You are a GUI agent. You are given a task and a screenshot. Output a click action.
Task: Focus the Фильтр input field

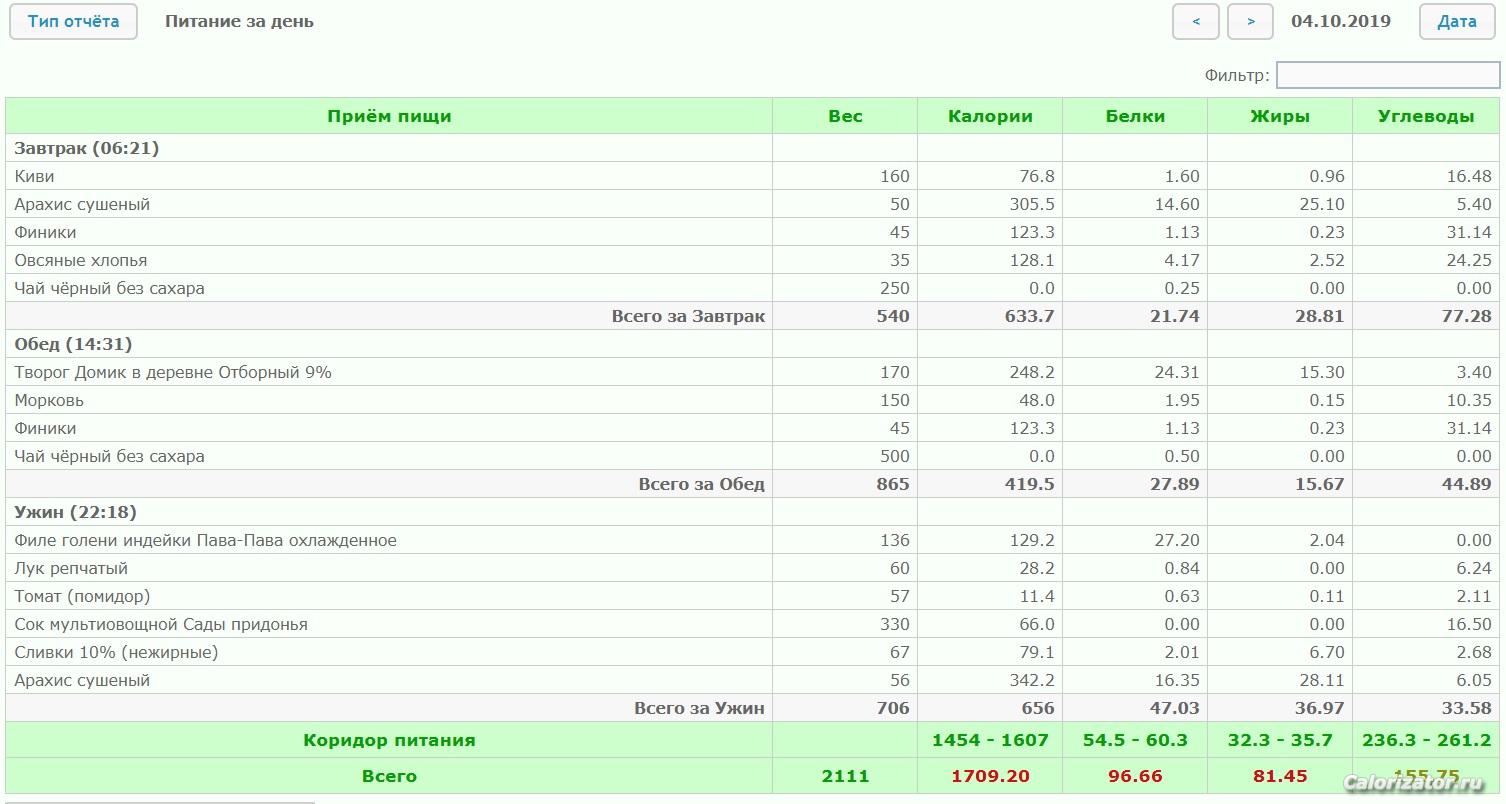(x=1388, y=75)
